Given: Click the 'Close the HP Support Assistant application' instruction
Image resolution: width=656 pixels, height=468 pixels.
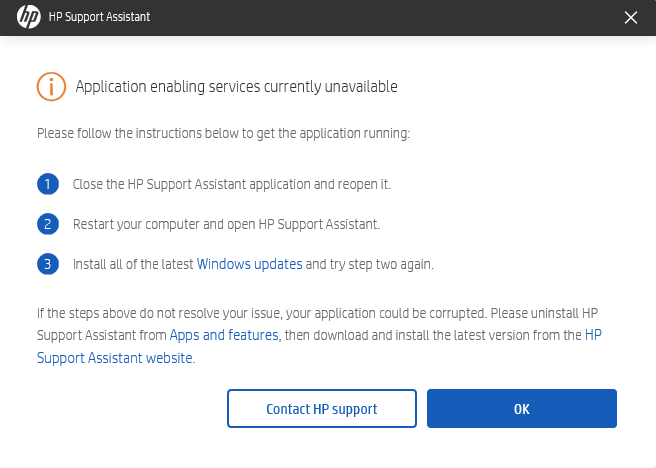Looking at the screenshot, I should click(x=231, y=185).
